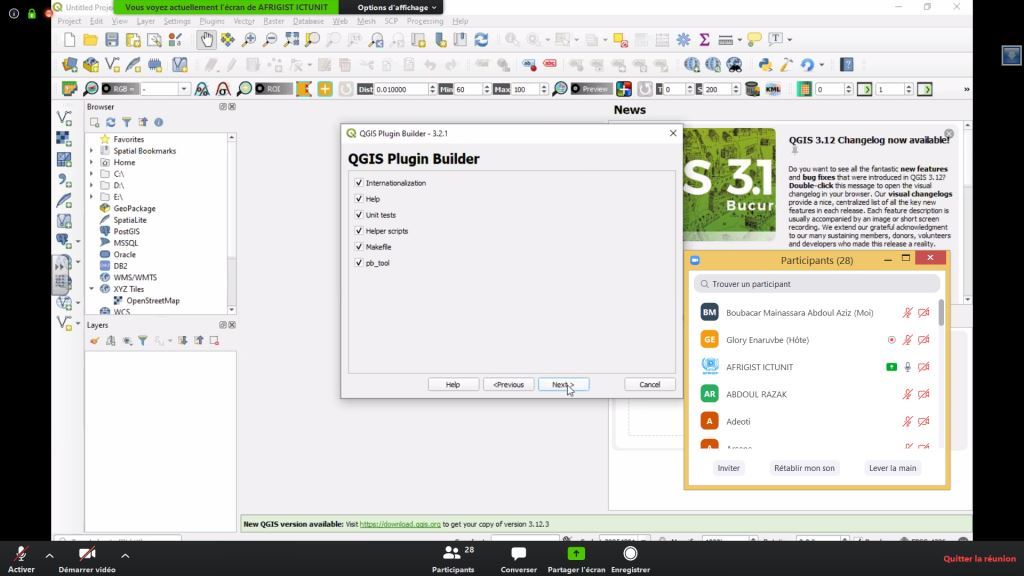Screen dimensions: 1024x576
Task: Open the Processing menu
Action: [x=424, y=21]
